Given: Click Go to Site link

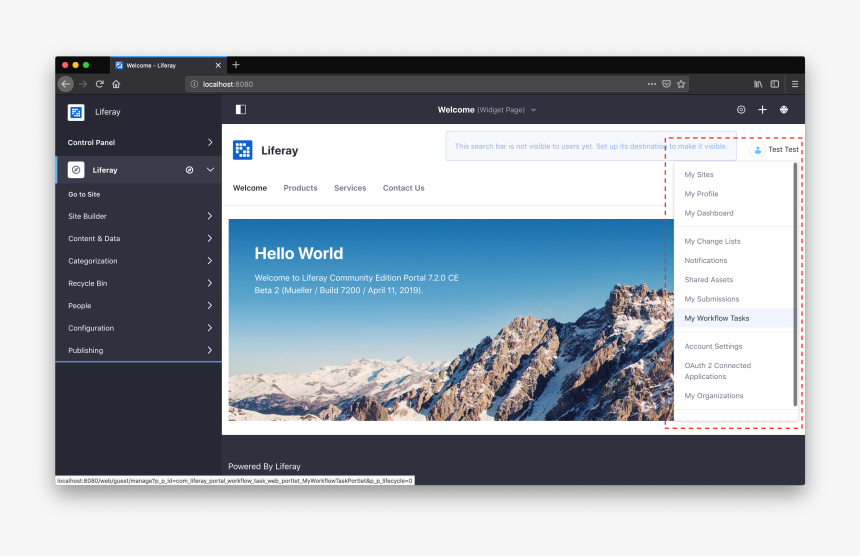Looking at the screenshot, I should point(84,194).
